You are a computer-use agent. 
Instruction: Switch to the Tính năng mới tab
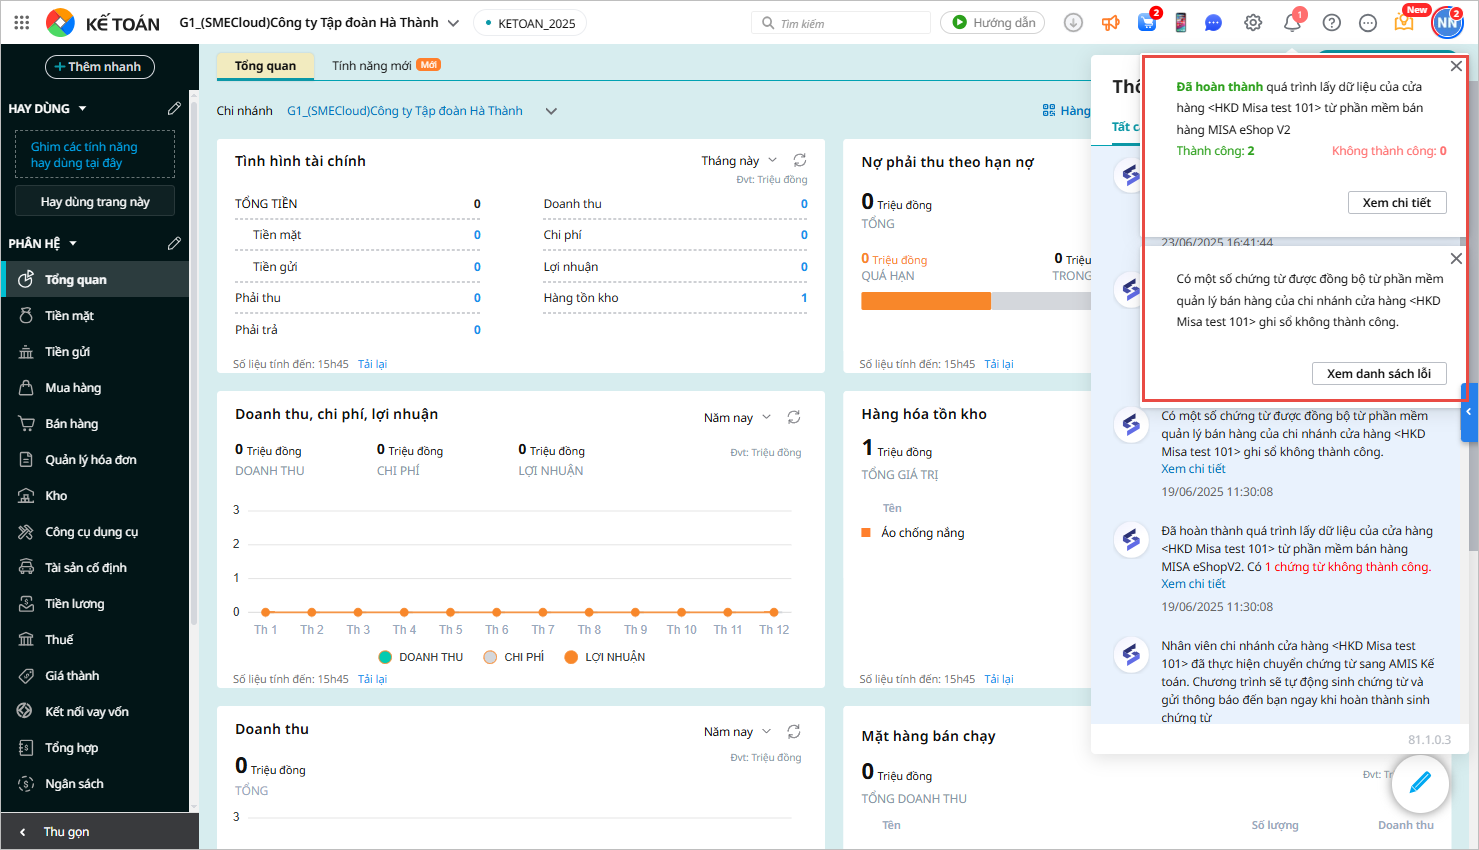click(372, 66)
